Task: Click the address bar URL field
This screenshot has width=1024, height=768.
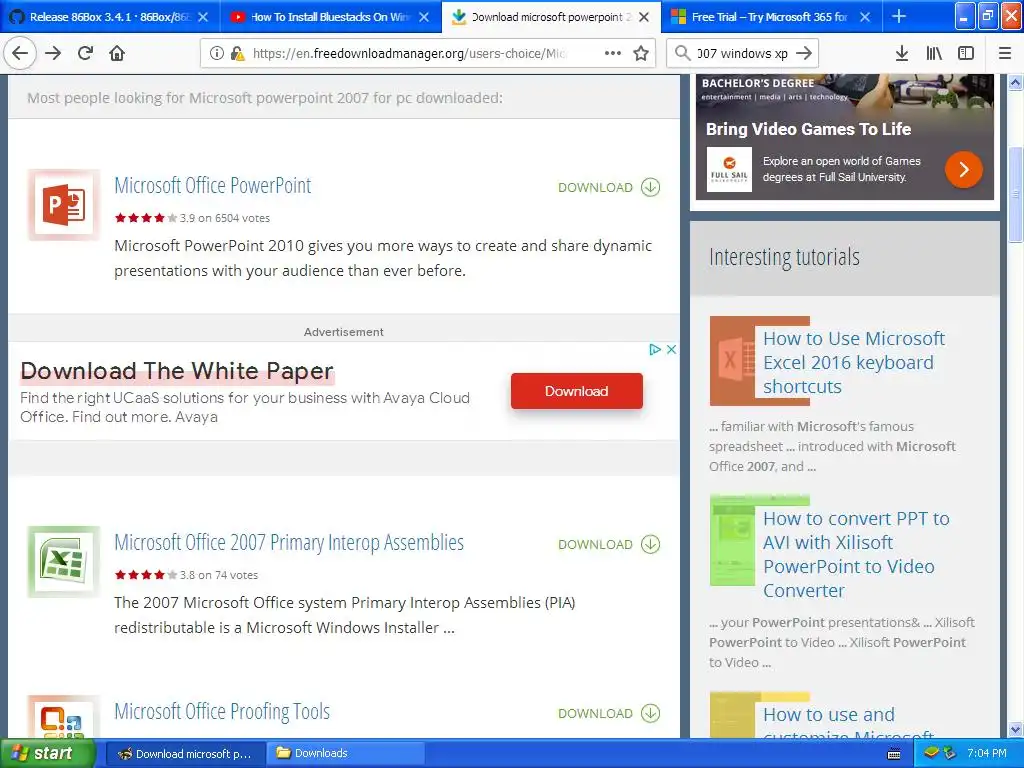Action: coord(408,54)
